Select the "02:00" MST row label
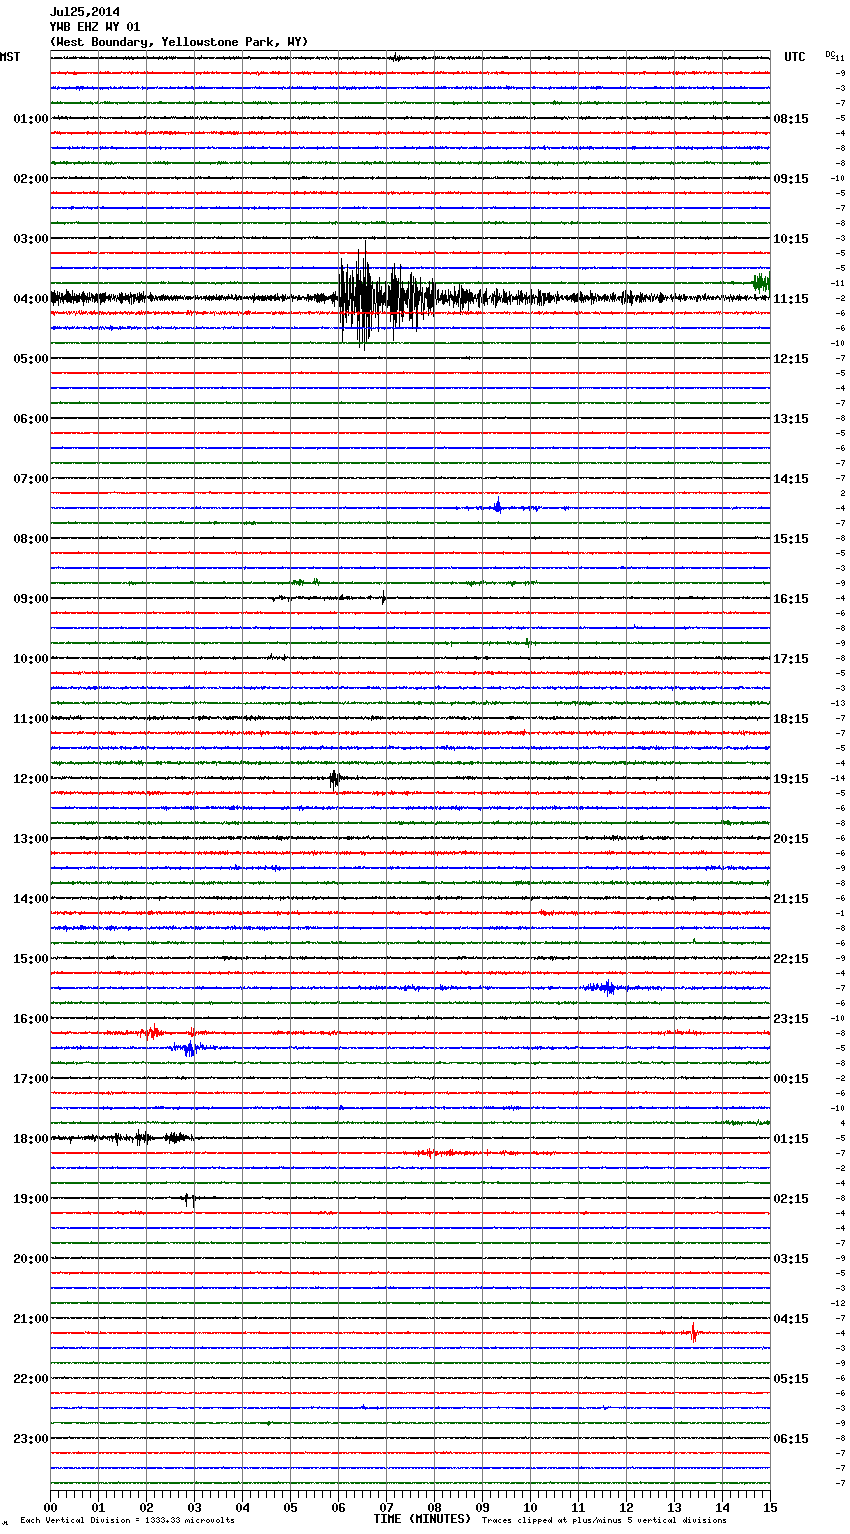 point(31,179)
